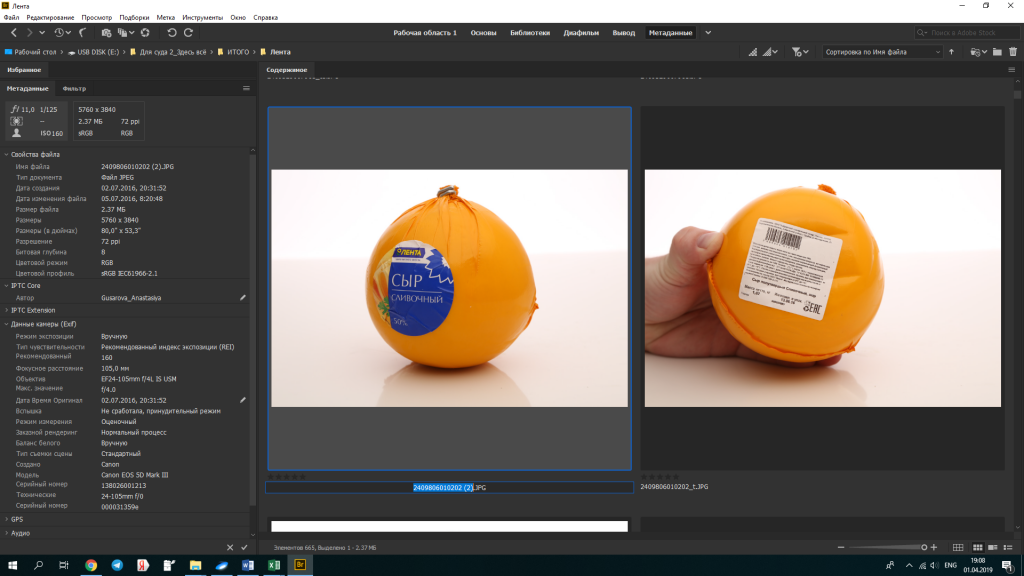
Task: Collapse the IPTC Core section
Action: click(26, 285)
